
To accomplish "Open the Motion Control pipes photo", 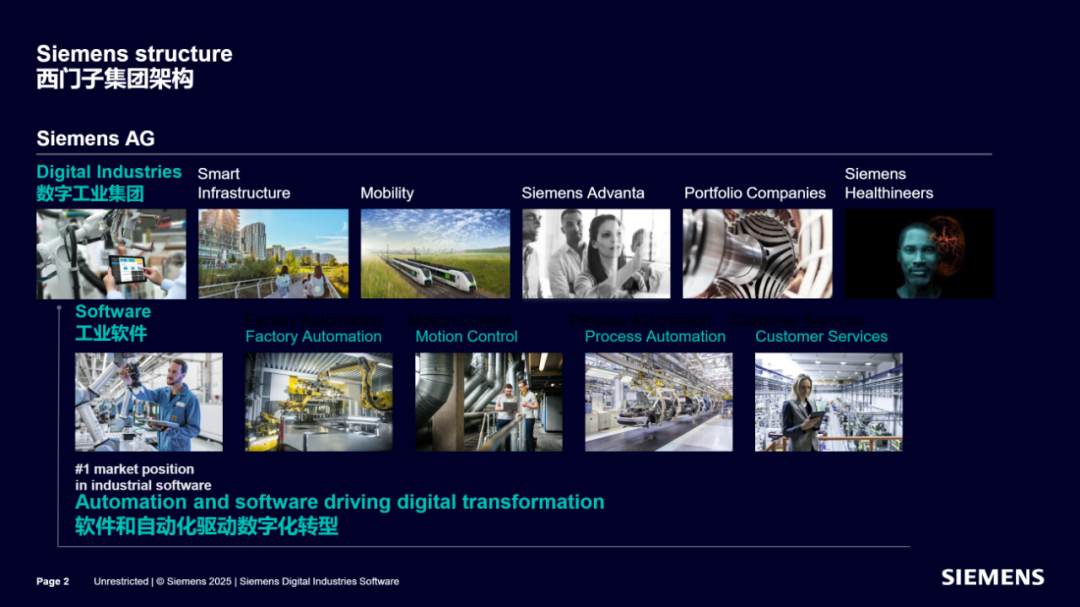I will pyautogui.click(x=489, y=402).
